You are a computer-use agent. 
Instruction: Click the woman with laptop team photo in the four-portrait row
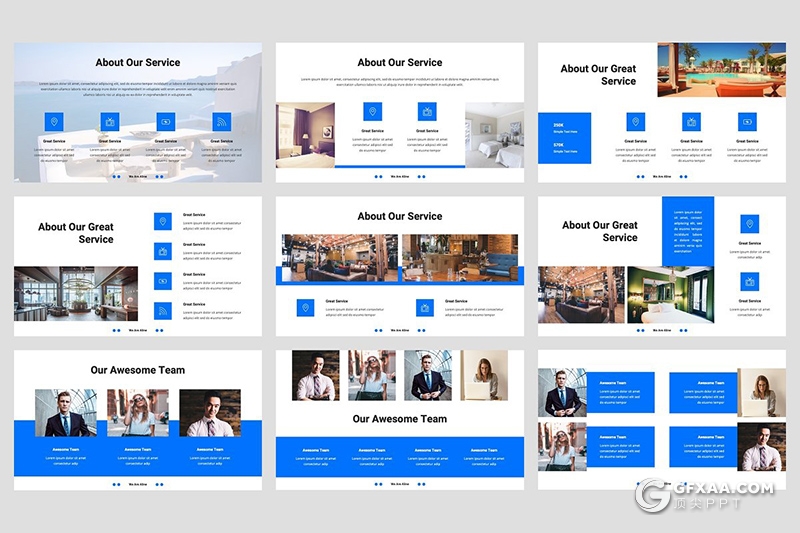point(484,375)
